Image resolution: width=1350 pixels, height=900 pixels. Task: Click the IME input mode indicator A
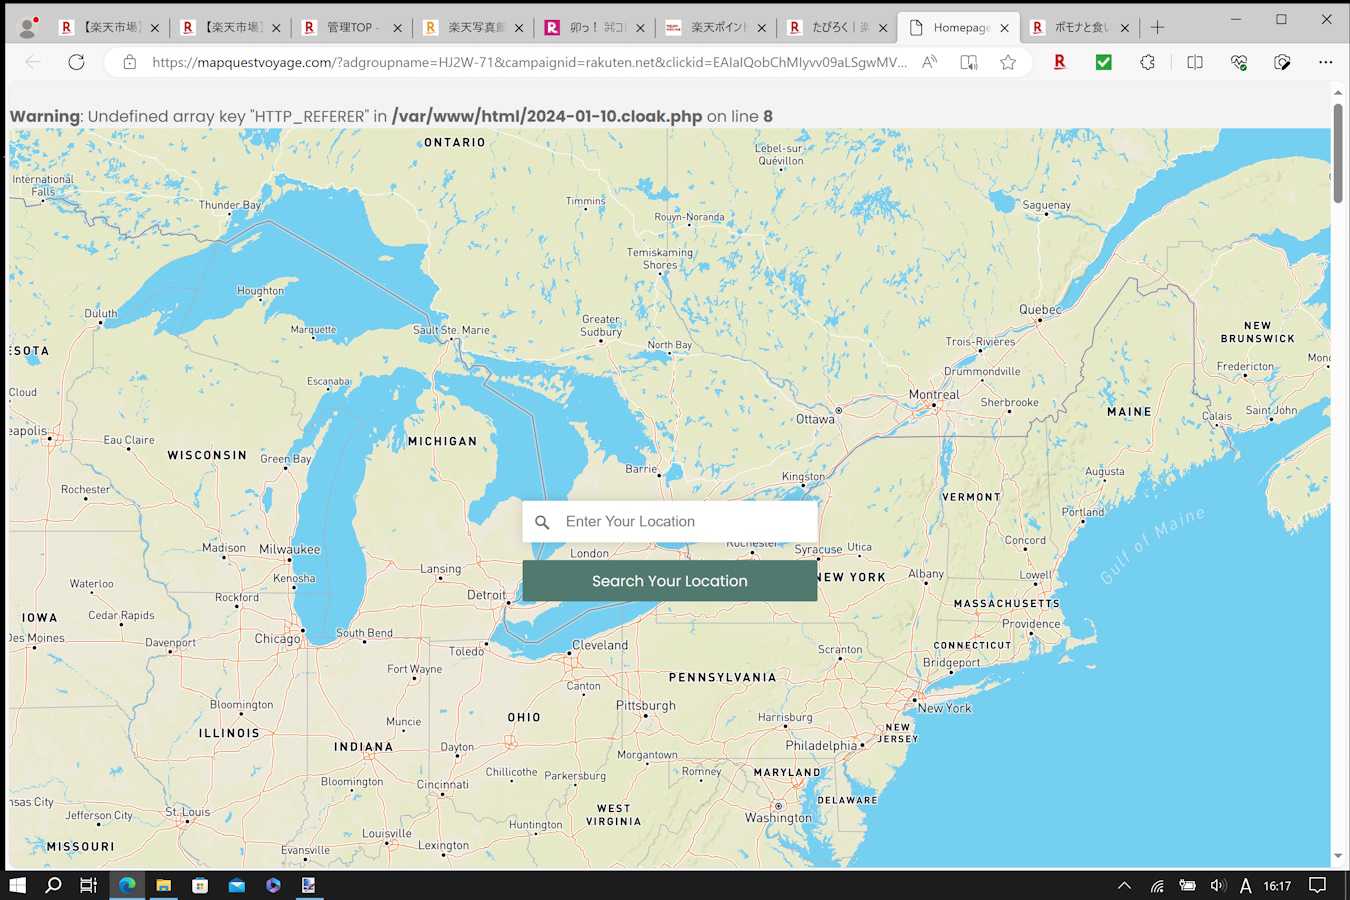click(x=1245, y=885)
